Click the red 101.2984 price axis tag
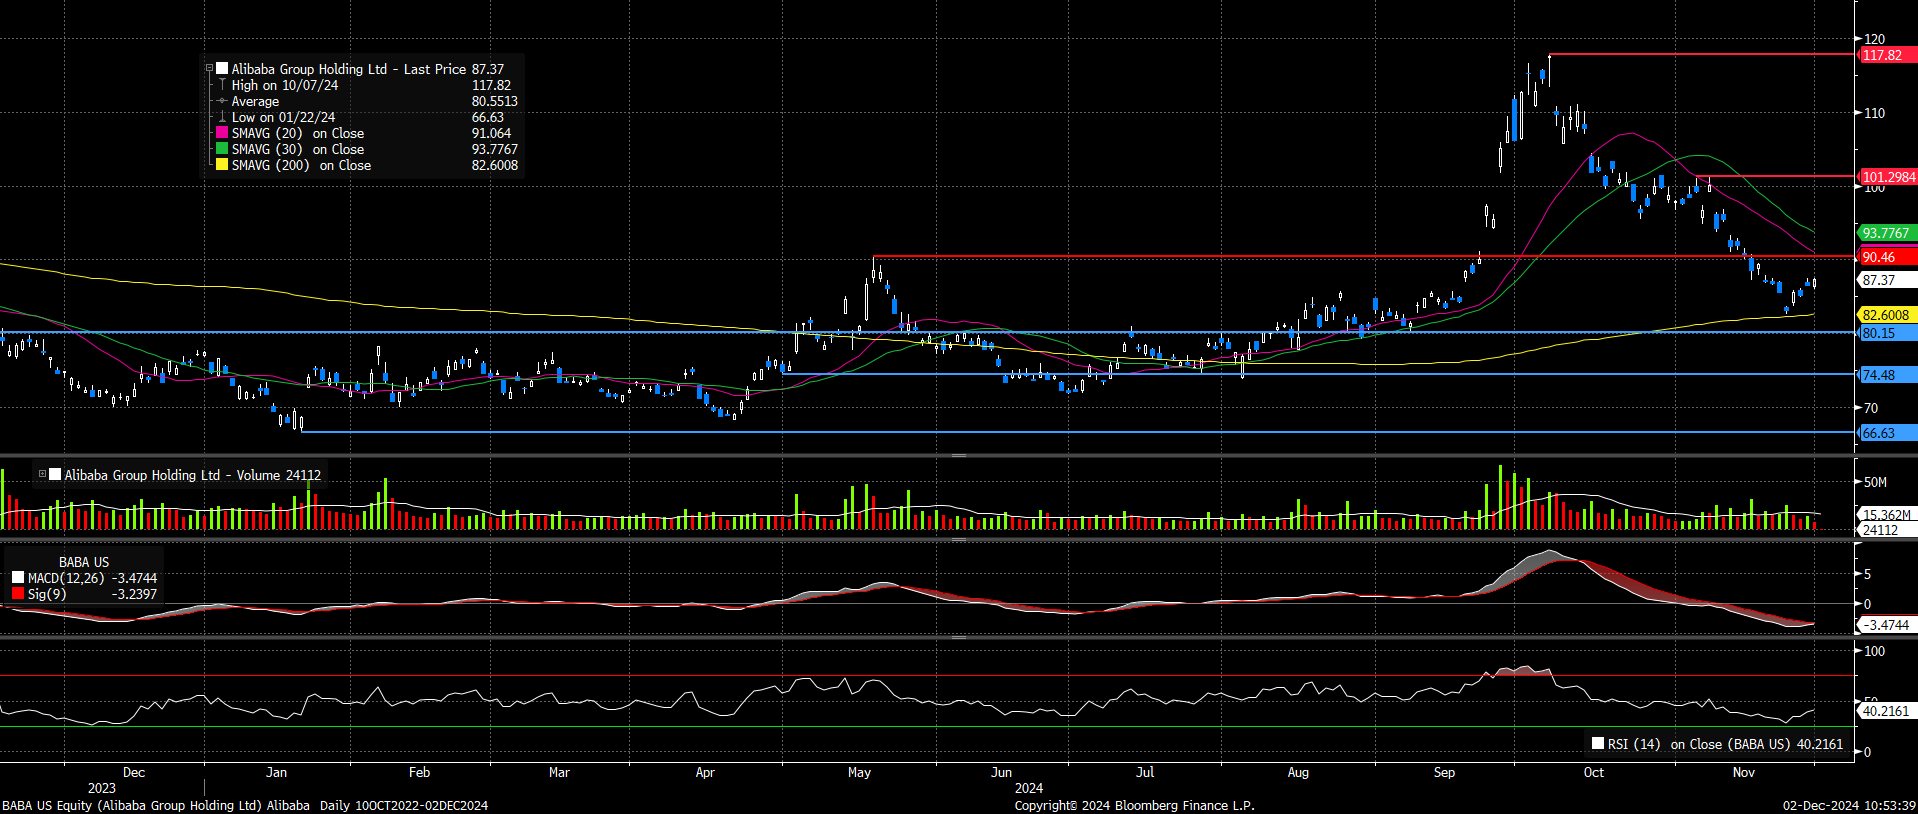The width and height of the screenshot is (1918, 814). (1888, 177)
